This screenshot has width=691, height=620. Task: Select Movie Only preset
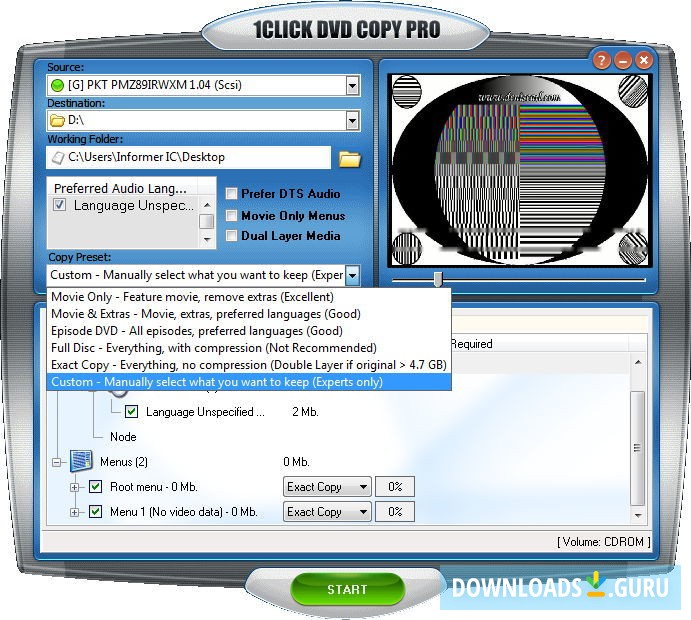(249, 297)
